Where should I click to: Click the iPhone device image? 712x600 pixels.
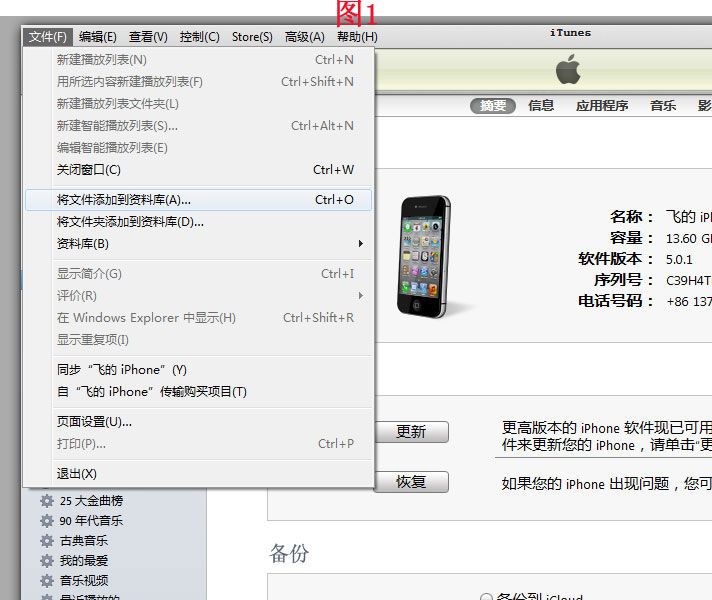(425, 257)
